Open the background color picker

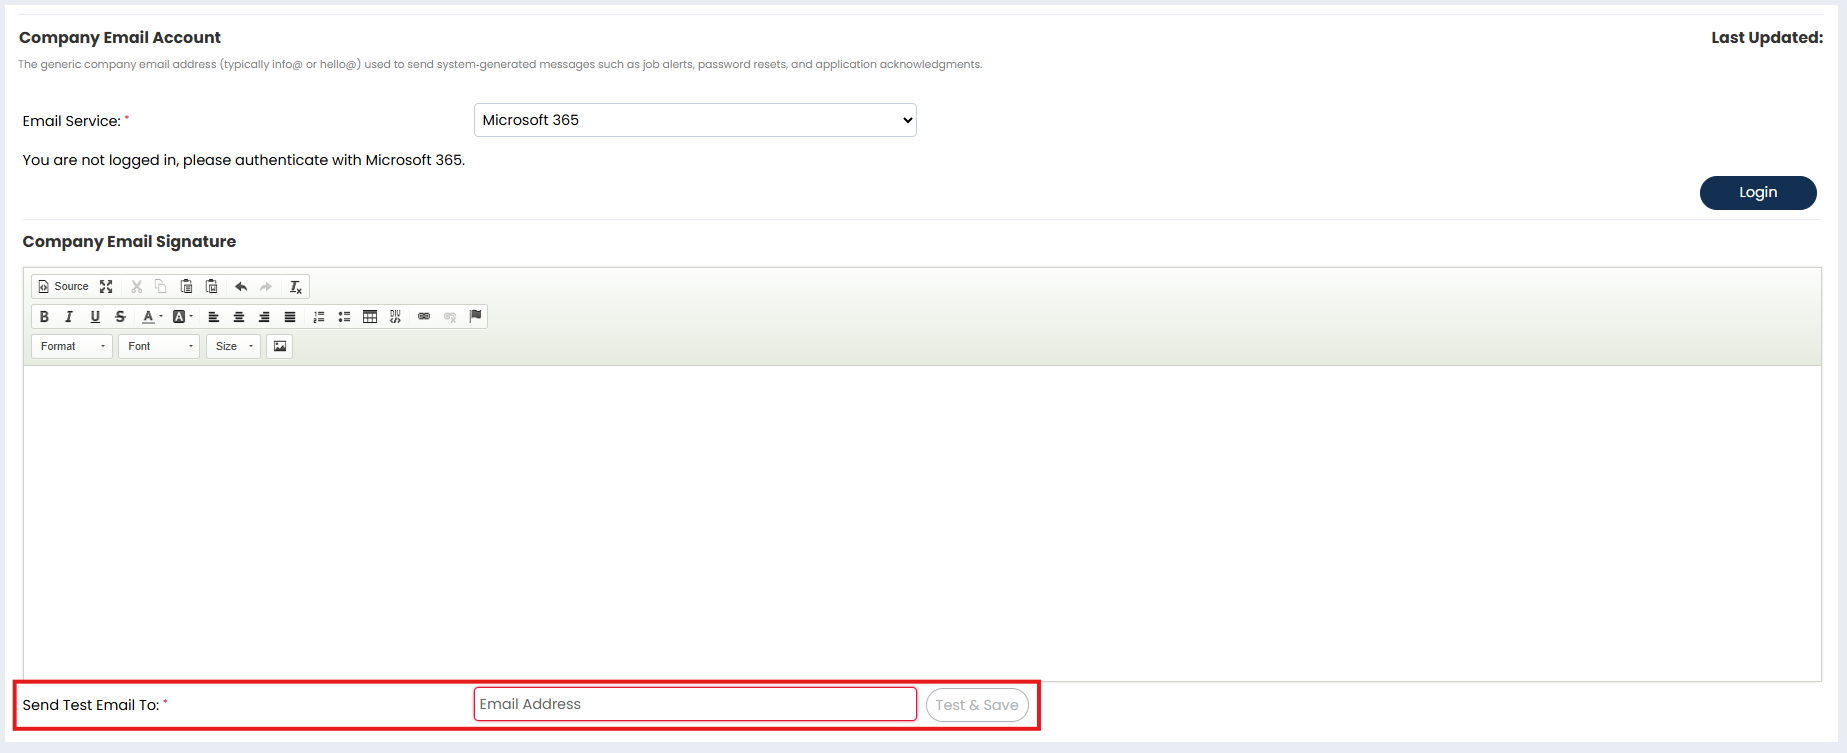pos(182,316)
